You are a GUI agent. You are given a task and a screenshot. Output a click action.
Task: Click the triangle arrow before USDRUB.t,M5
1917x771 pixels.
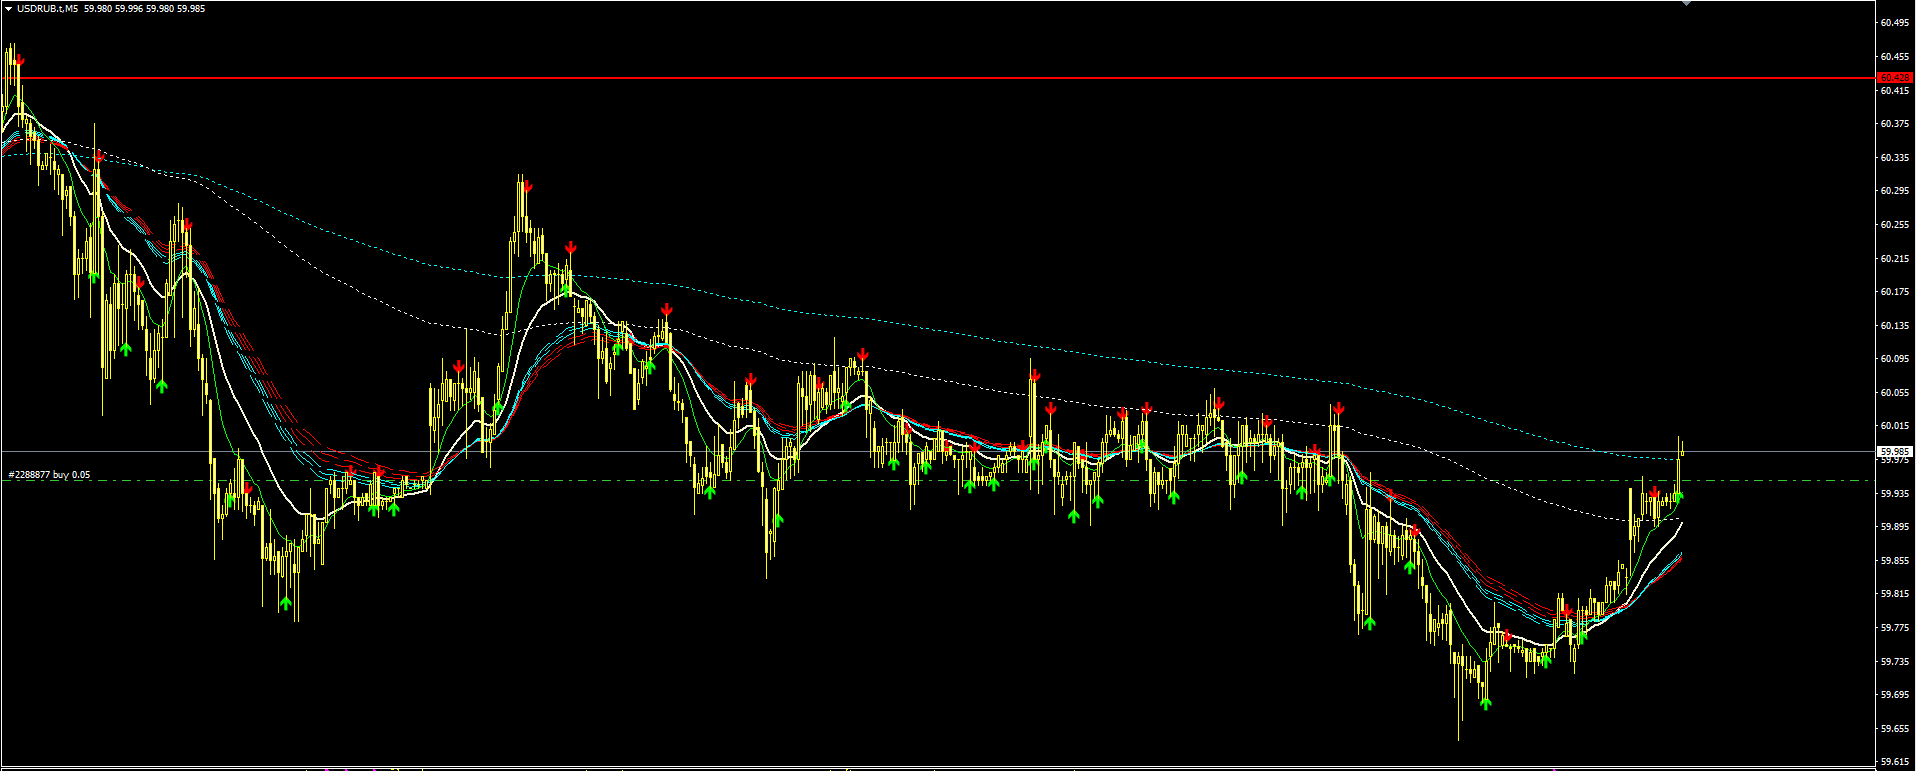(x=8, y=8)
